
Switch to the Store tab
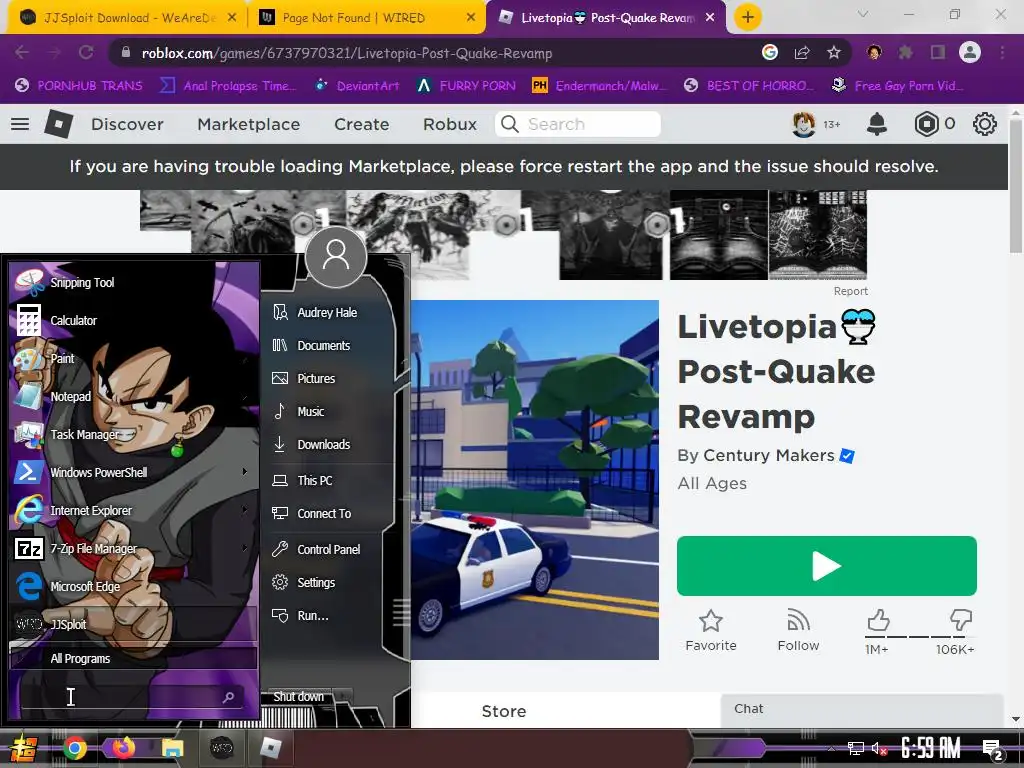(x=504, y=711)
